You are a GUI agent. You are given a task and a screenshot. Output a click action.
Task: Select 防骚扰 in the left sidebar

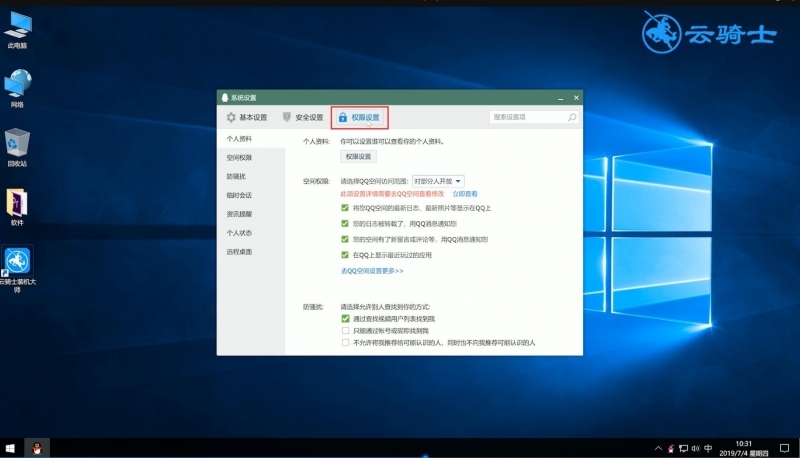251,176
